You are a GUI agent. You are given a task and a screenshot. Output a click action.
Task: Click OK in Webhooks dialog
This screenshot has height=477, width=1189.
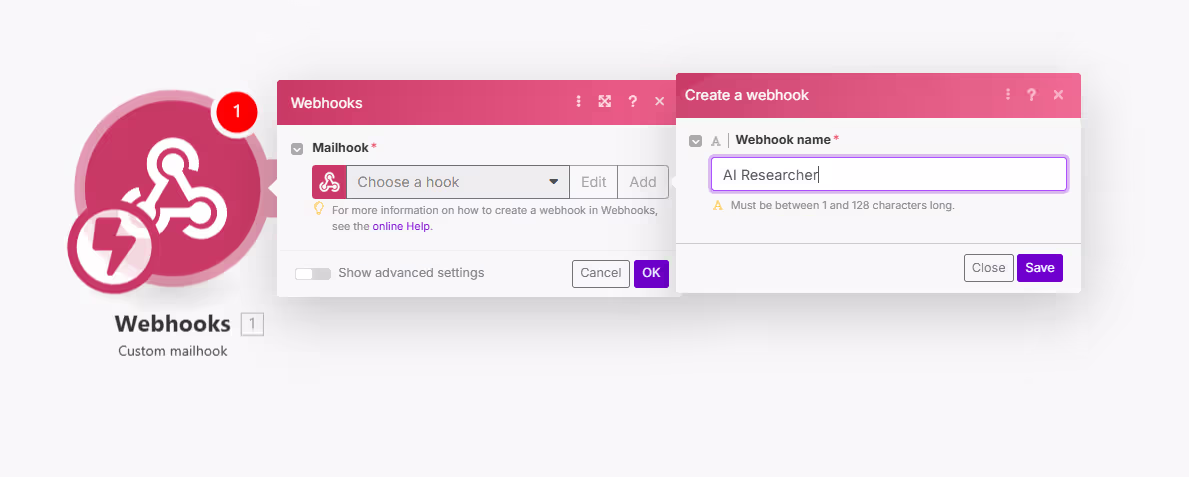tap(651, 273)
